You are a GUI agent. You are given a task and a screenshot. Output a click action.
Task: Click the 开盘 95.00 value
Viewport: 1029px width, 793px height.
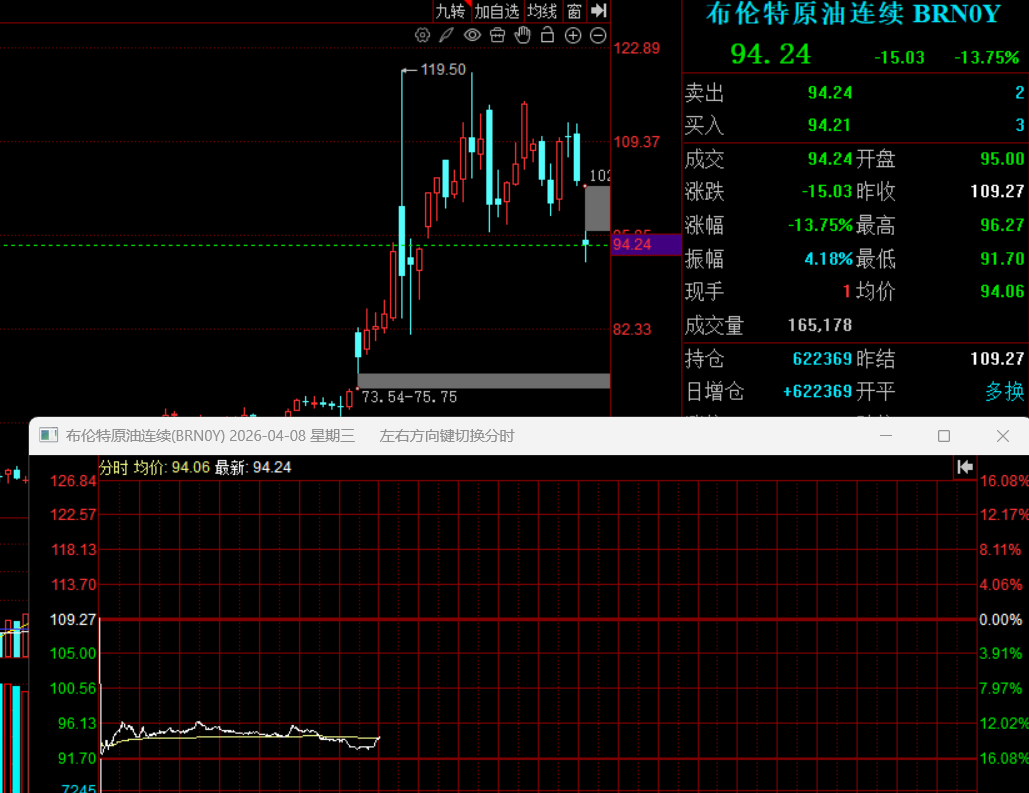tap(1002, 159)
